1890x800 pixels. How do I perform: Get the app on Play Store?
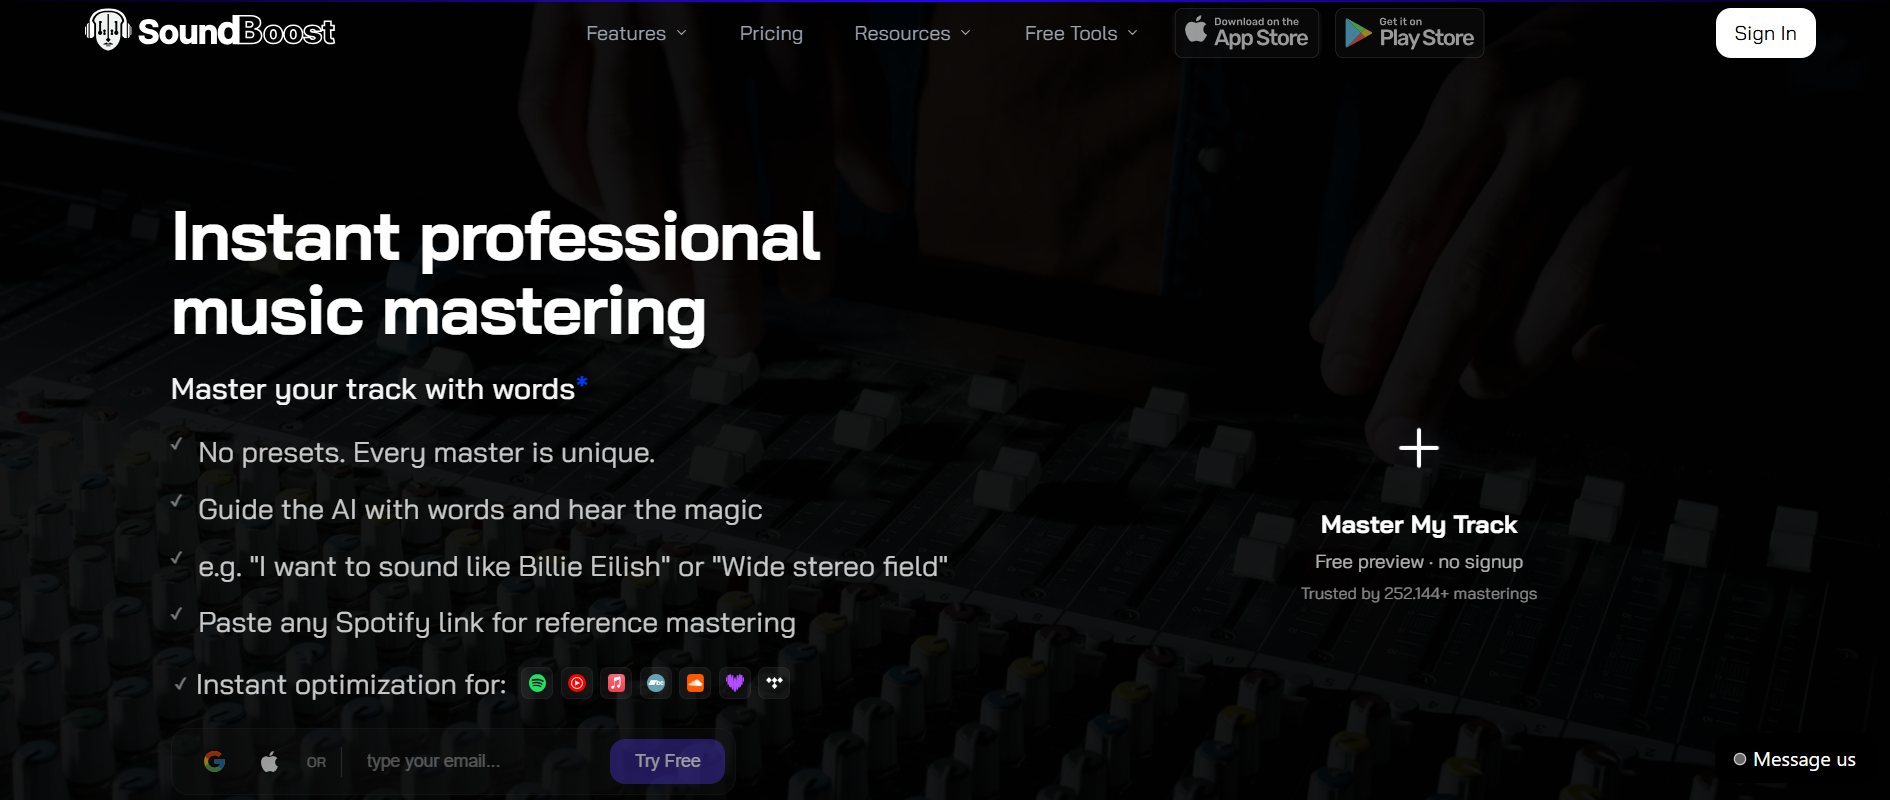[1409, 33]
